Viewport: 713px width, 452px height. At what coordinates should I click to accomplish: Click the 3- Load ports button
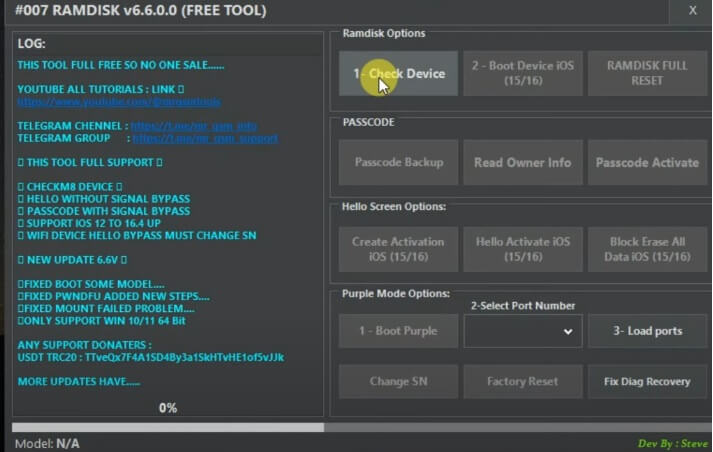click(x=647, y=331)
